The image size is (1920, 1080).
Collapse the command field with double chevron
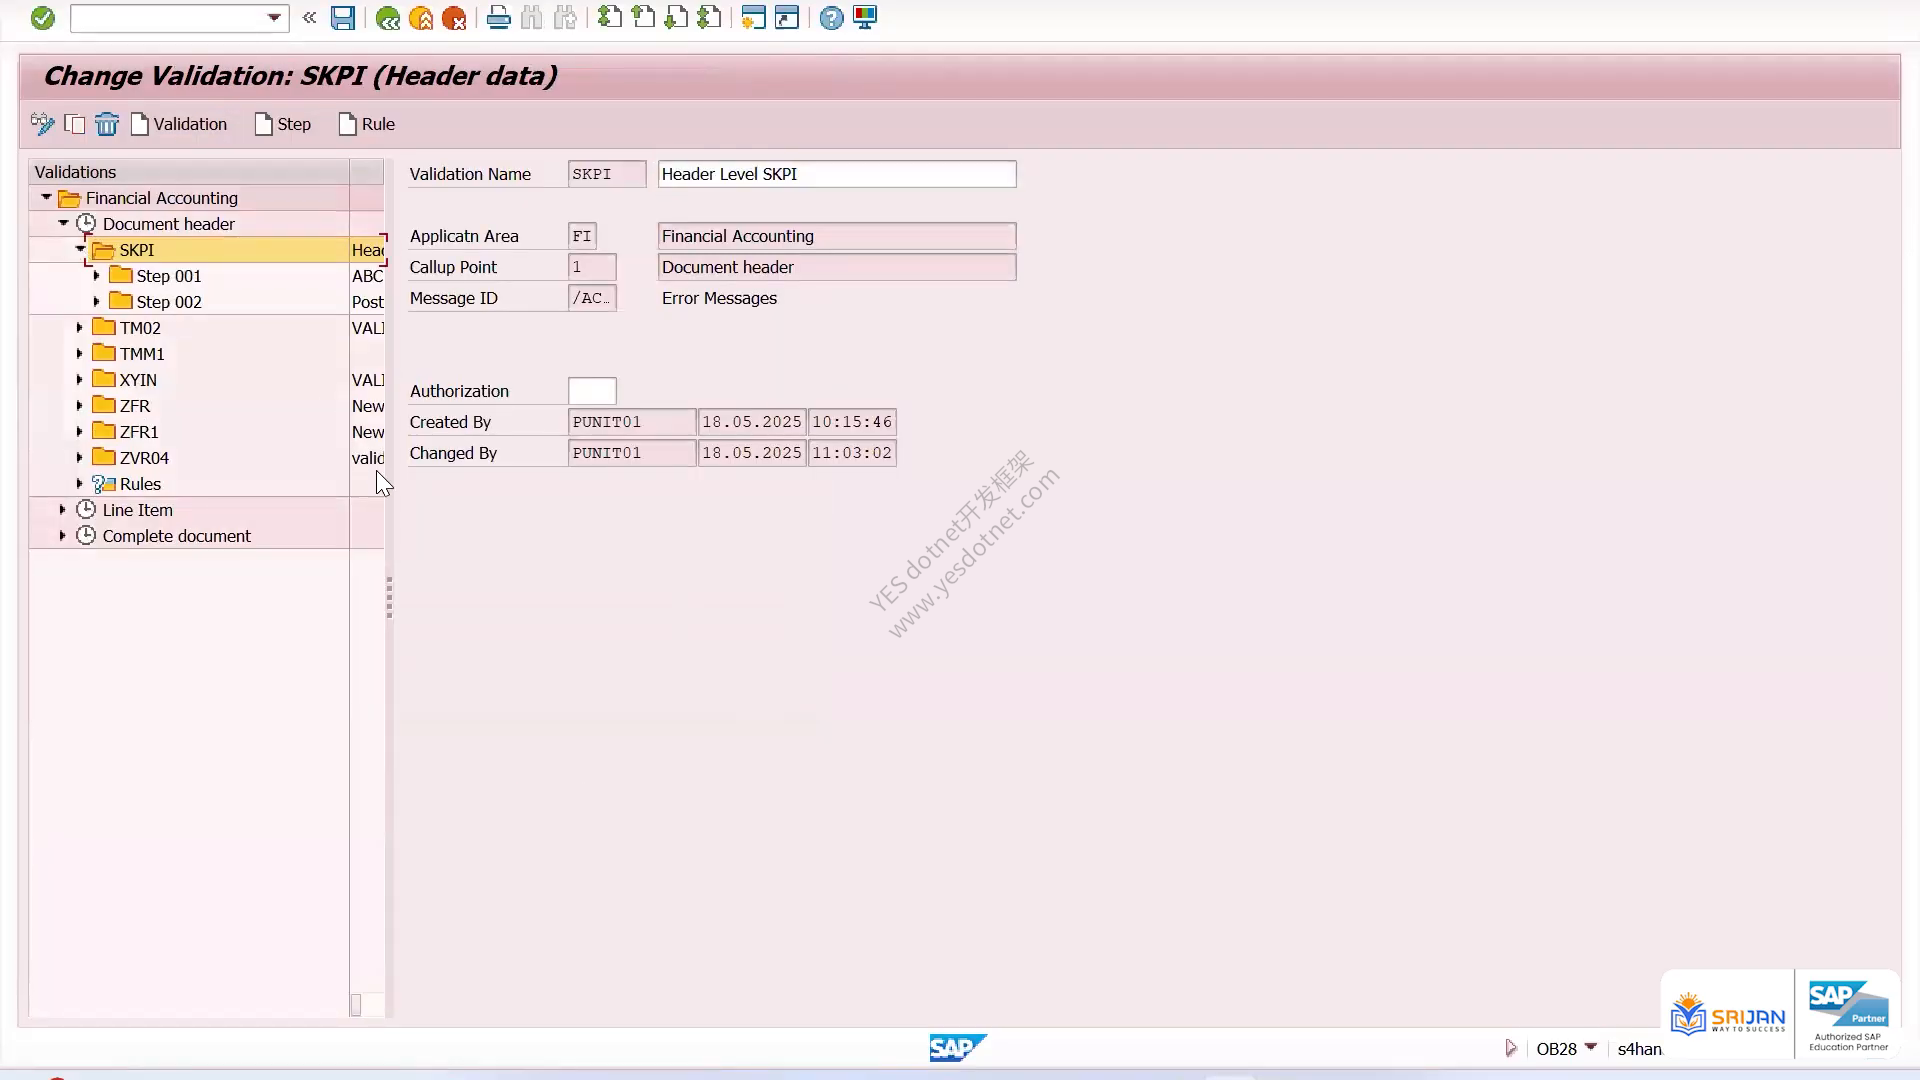click(x=309, y=18)
